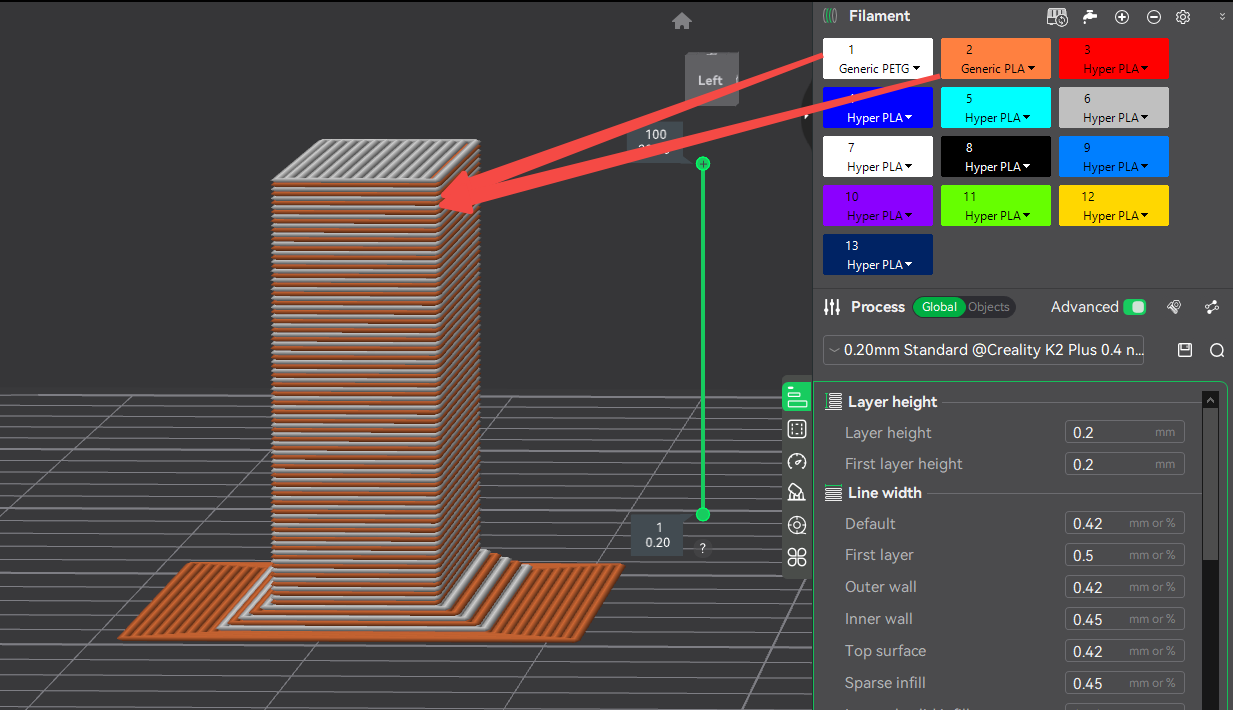Click the remove filament minus icon
This screenshot has height=710, width=1233.
[x=1153, y=17]
